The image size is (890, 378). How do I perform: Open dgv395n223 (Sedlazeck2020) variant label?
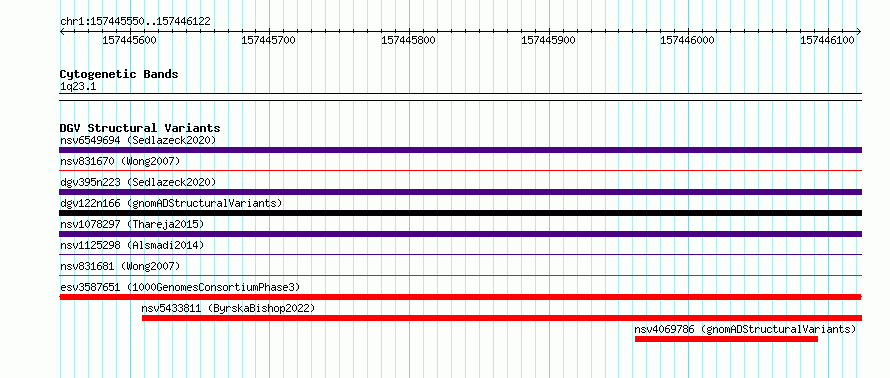coord(138,182)
